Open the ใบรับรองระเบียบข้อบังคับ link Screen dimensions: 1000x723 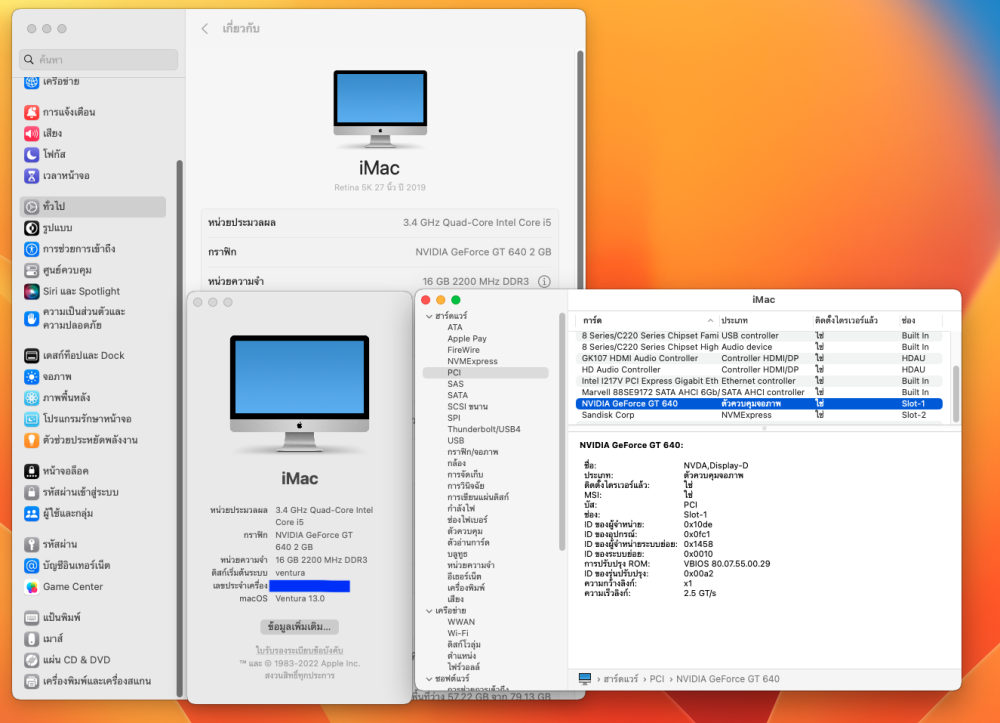[299, 650]
